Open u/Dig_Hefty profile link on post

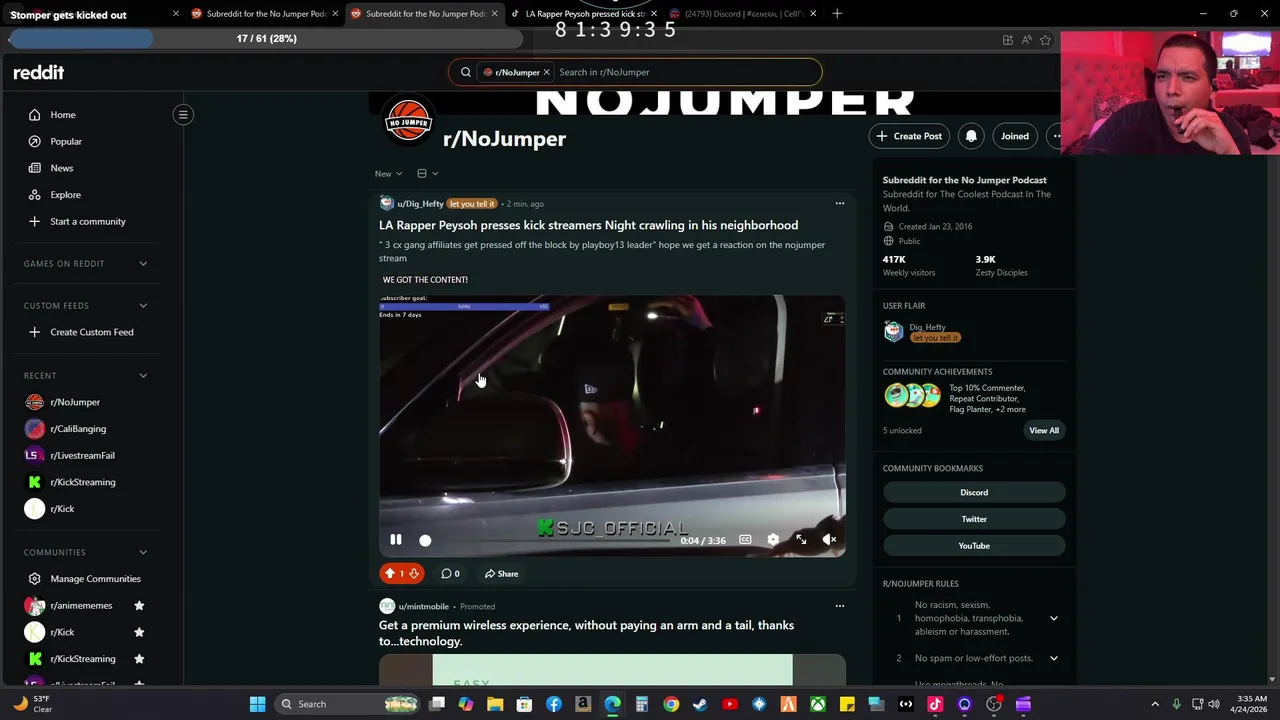click(x=420, y=204)
